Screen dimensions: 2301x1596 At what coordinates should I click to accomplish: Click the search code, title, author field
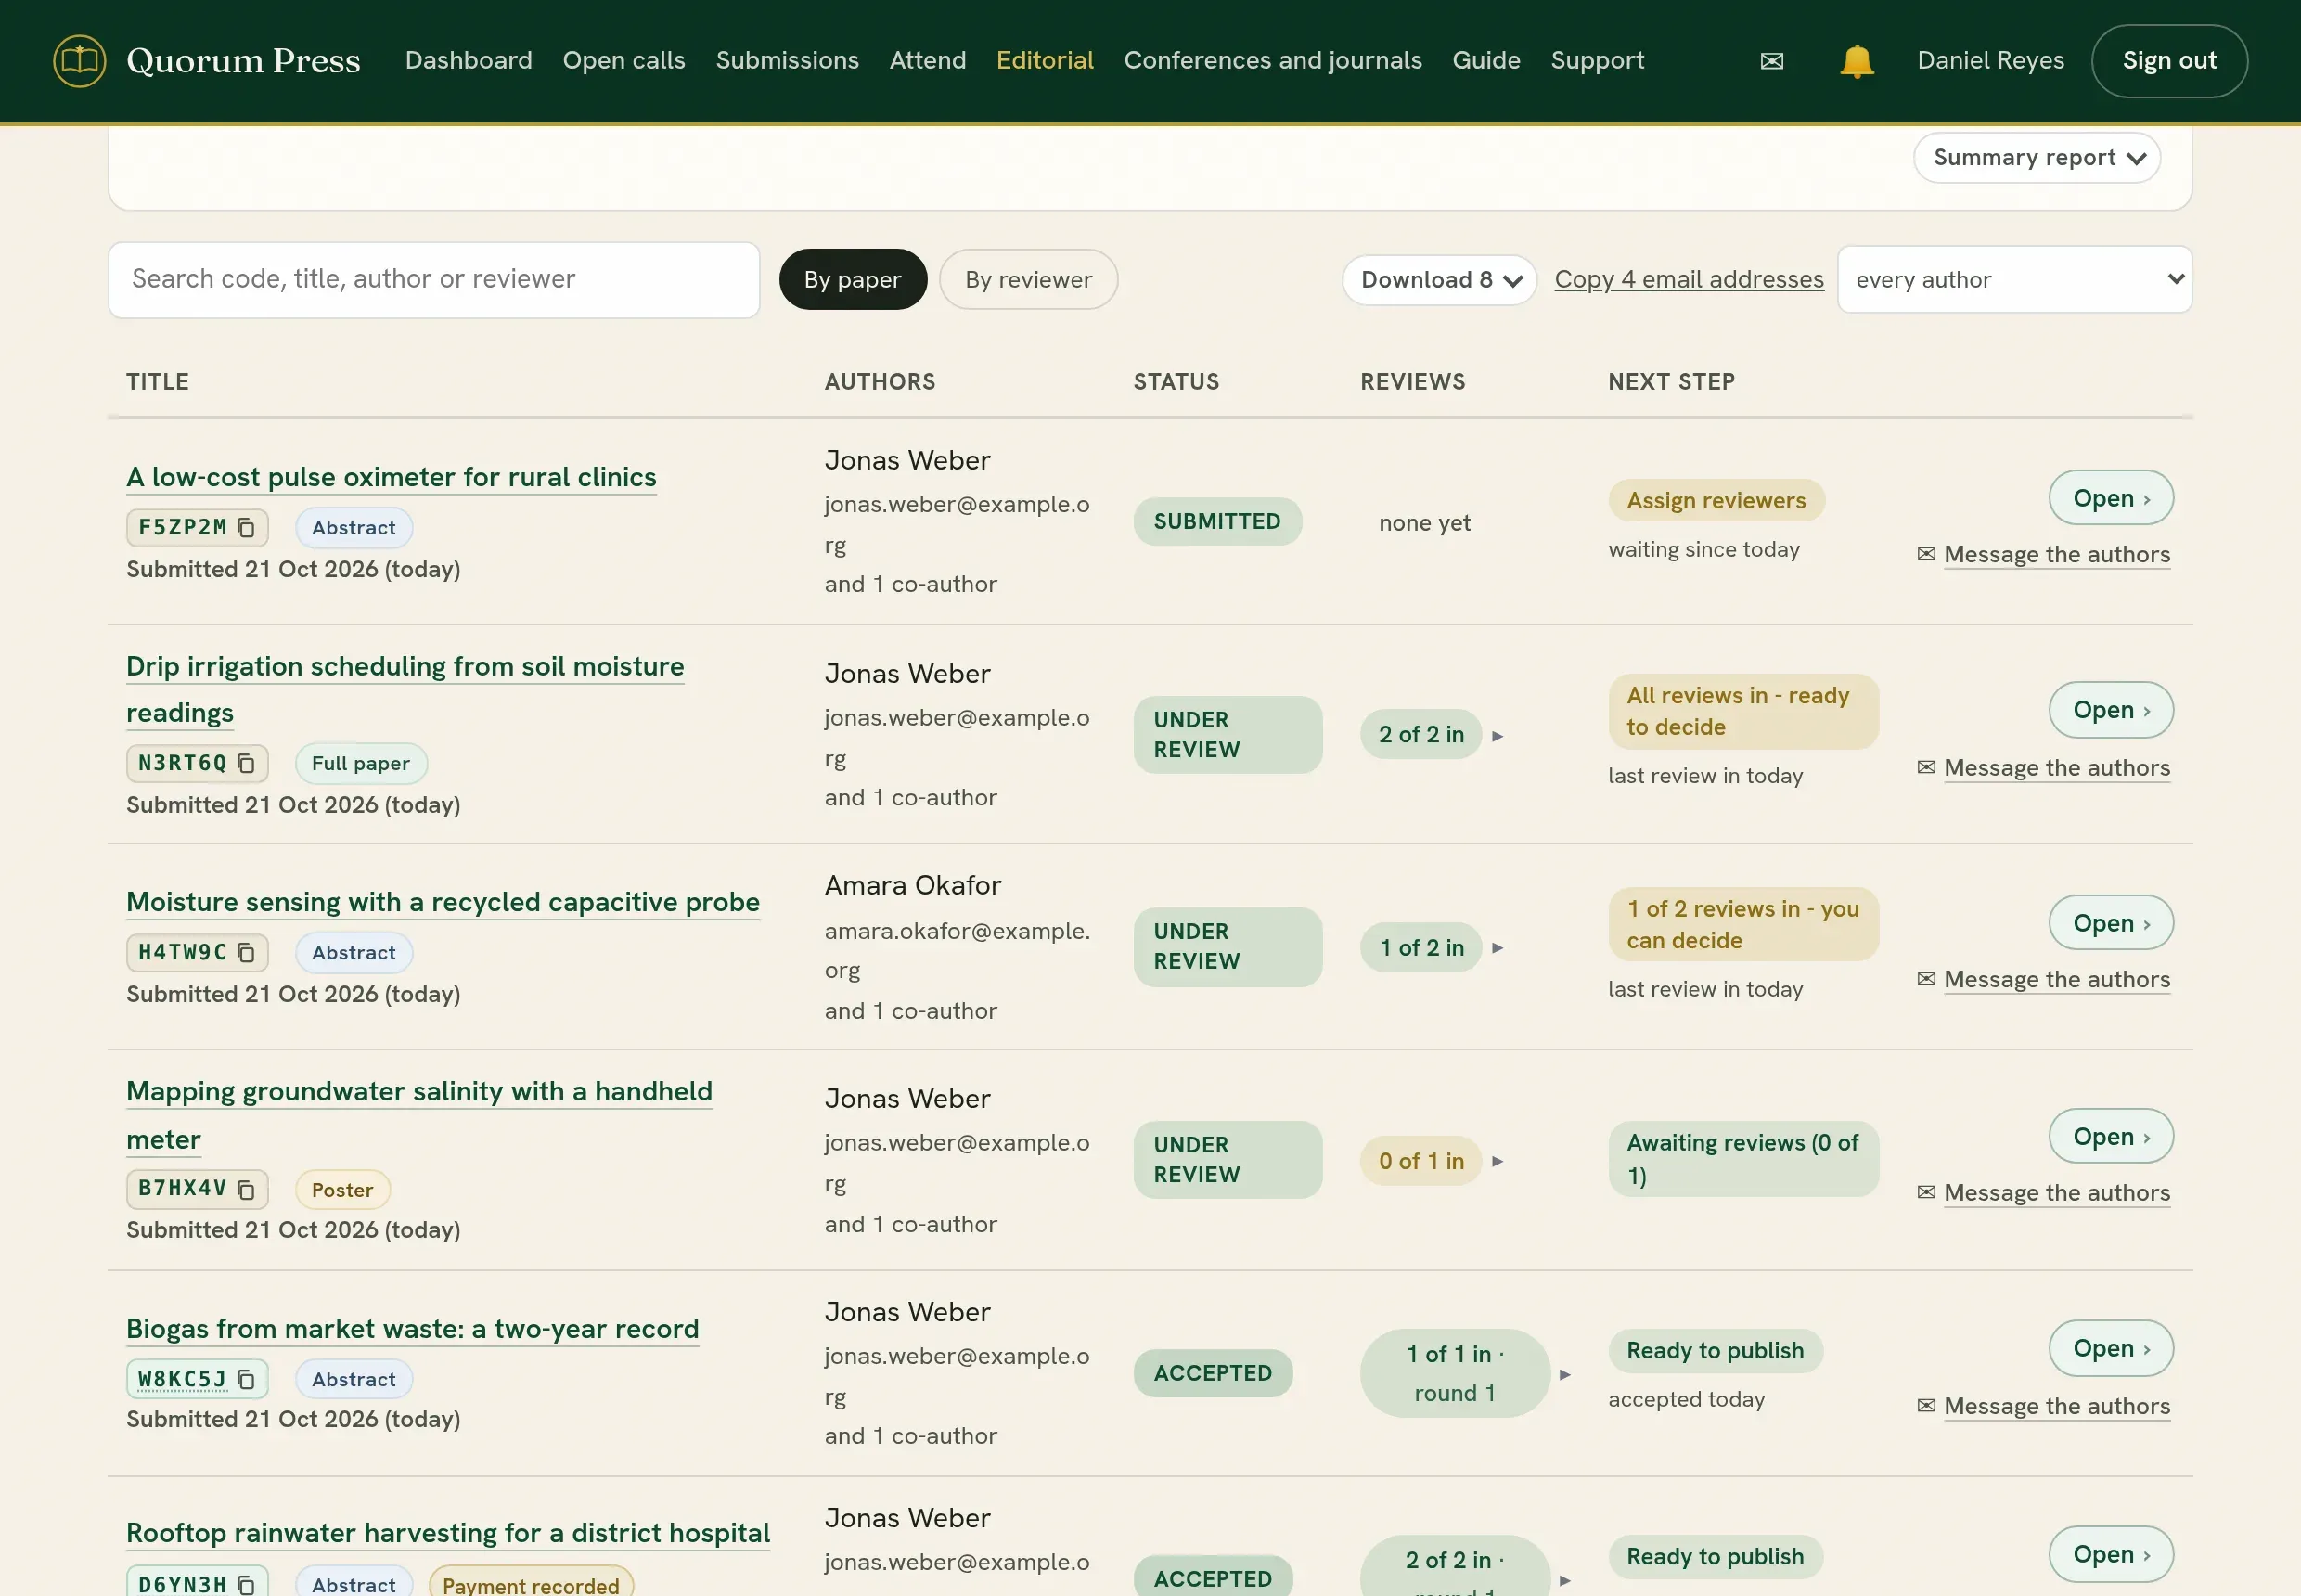434,280
